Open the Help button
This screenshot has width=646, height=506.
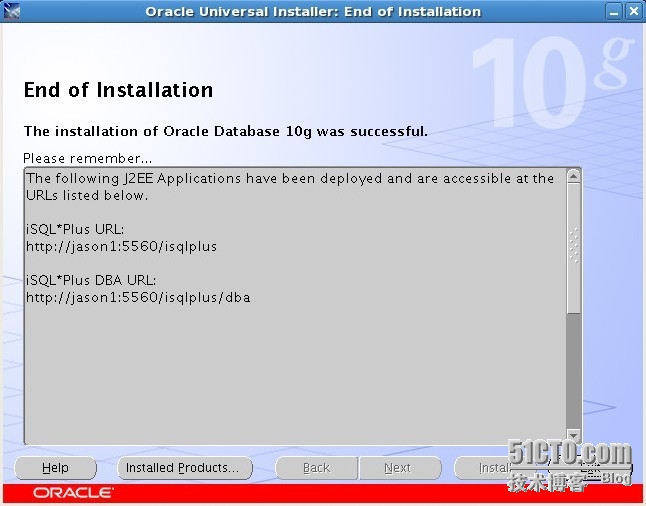55,468
